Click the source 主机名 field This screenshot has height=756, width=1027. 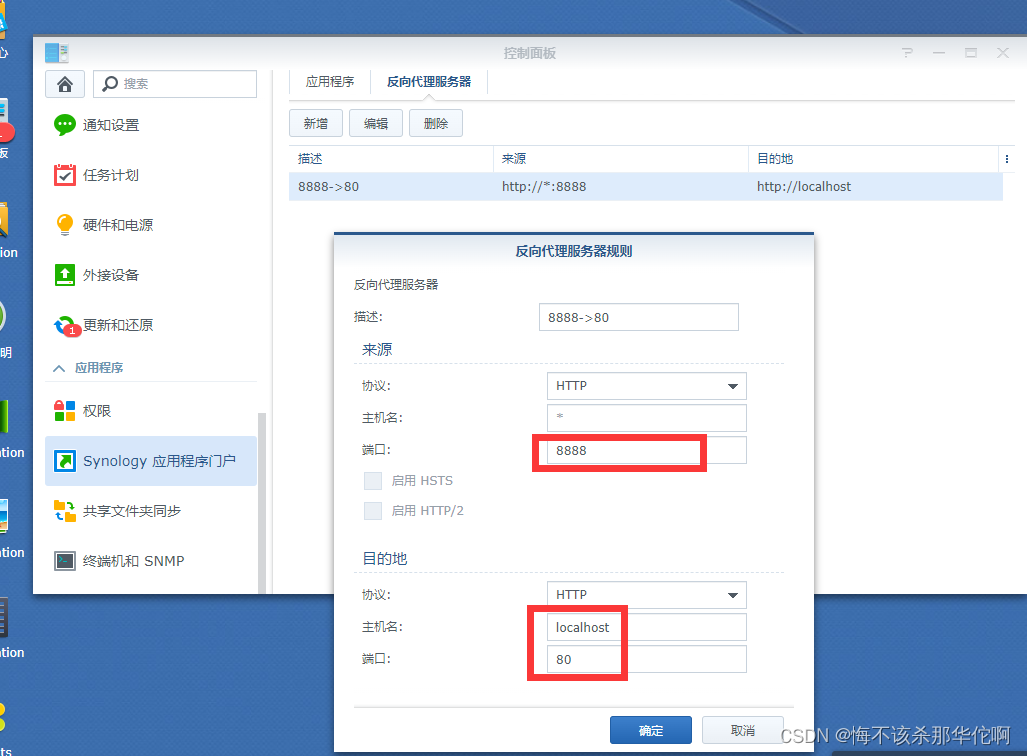(x=646, y=418)
